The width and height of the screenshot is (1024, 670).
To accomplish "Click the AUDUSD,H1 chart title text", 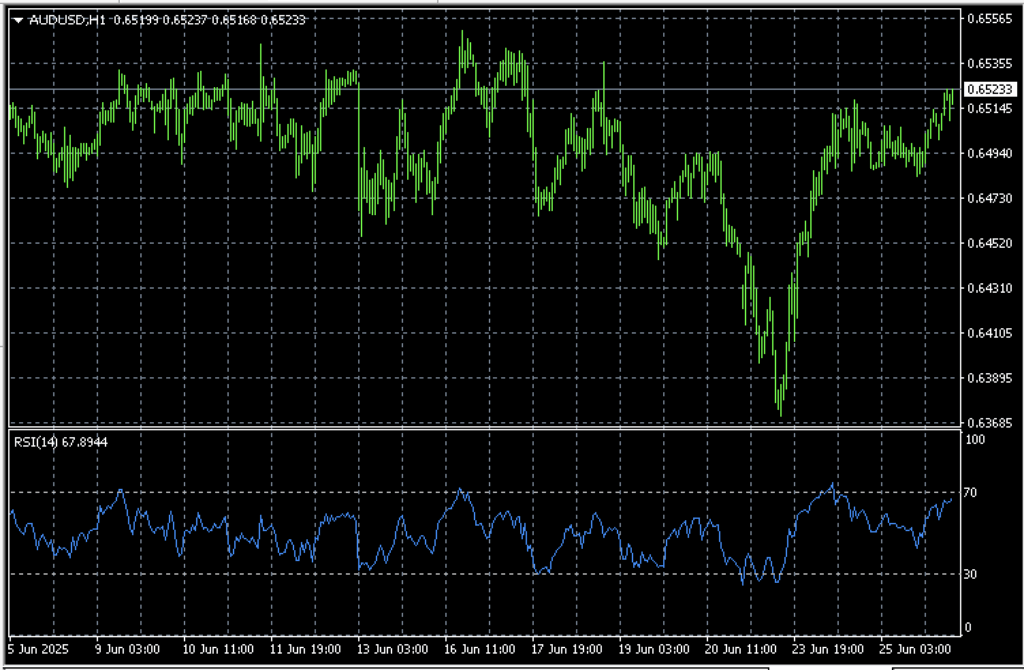I will point(56,20).
